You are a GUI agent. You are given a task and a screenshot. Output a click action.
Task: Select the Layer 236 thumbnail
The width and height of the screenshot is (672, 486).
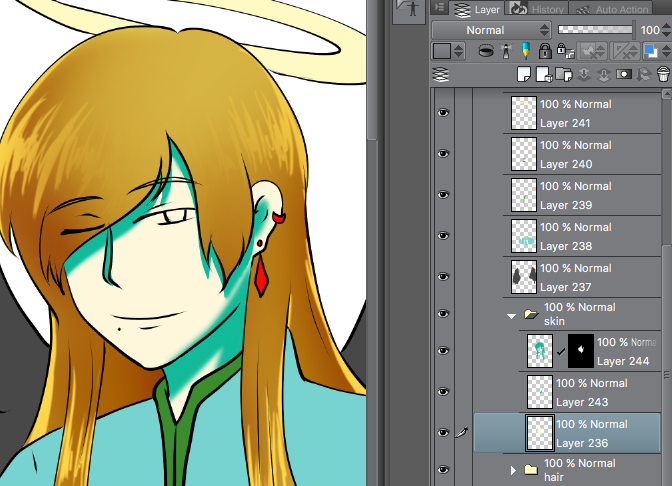(540, 433)
